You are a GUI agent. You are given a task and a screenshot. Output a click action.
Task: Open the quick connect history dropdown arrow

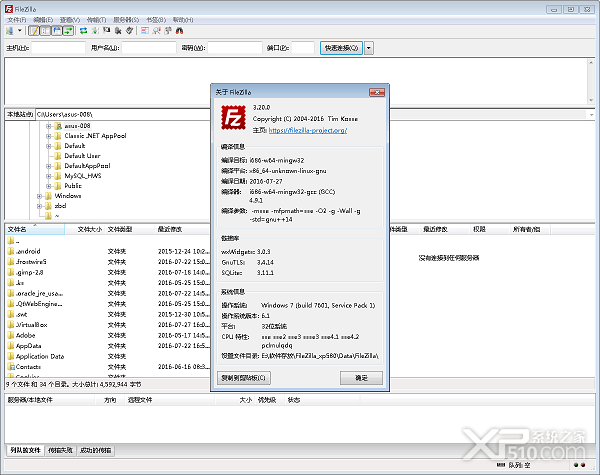click(368, 48)
